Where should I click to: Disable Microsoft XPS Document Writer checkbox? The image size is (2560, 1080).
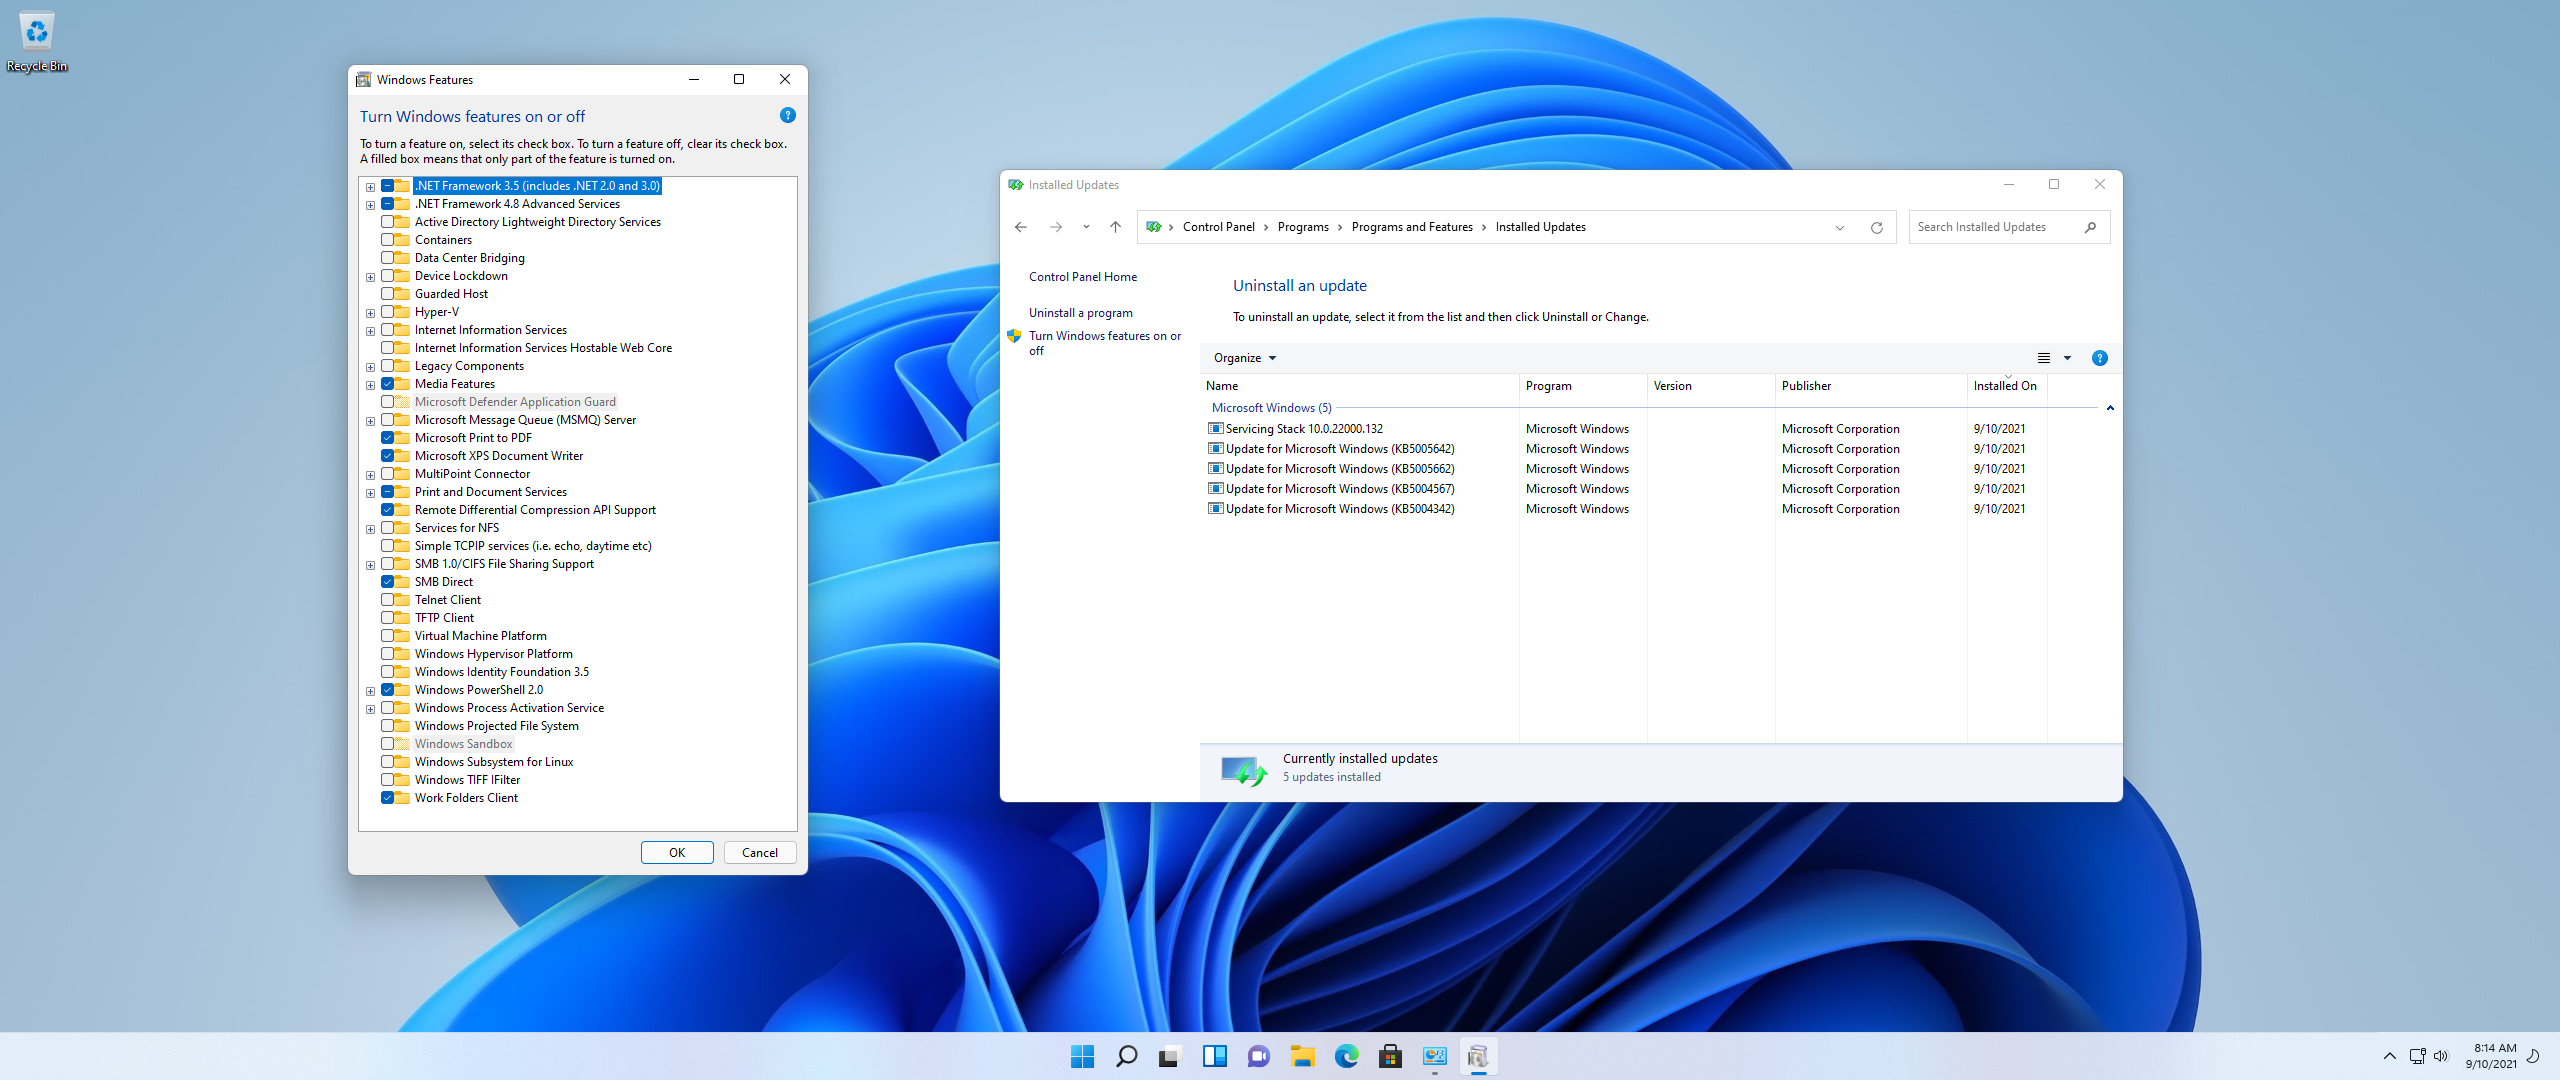coord(387,456)
